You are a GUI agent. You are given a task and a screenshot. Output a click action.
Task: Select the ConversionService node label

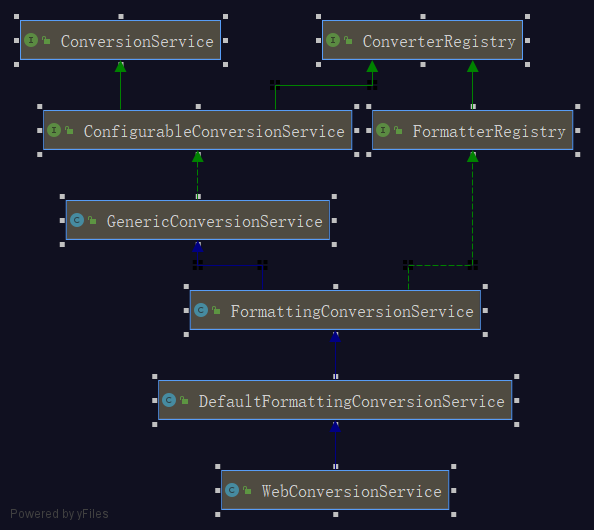click(x=137, y=41)
